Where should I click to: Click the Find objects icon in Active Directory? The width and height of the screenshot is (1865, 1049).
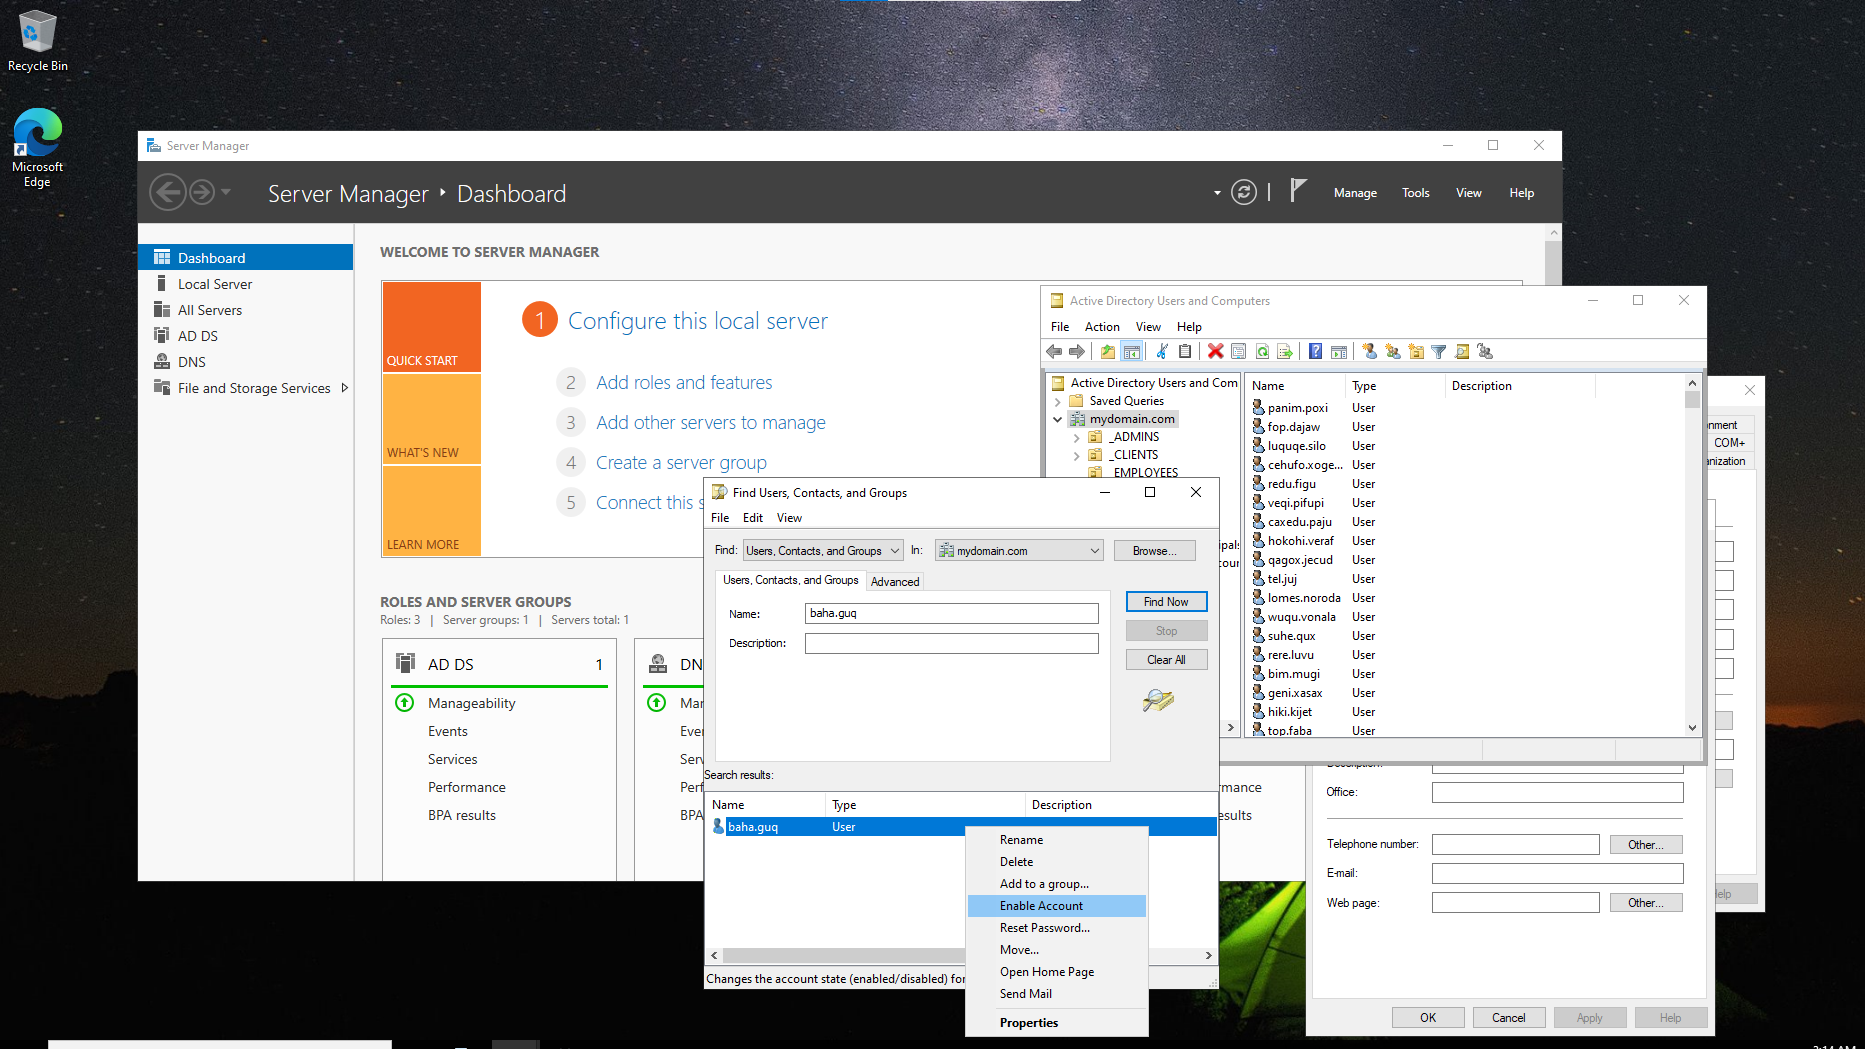pyautogui.click(x=1462, y=351)
